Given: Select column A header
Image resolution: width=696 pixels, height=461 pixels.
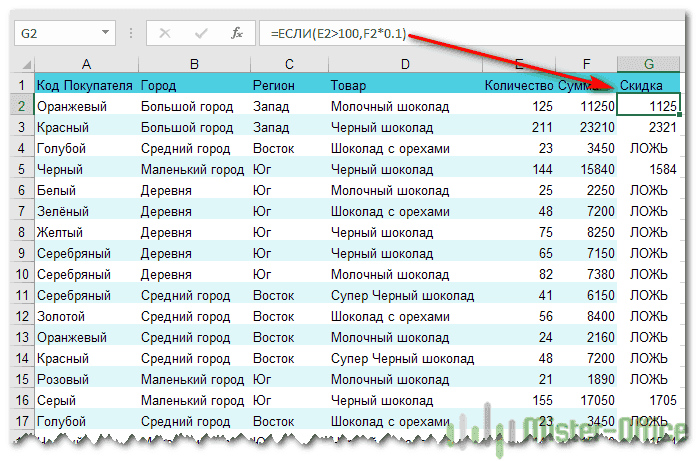Looking at the screenshot, I should tap(86, 65).
